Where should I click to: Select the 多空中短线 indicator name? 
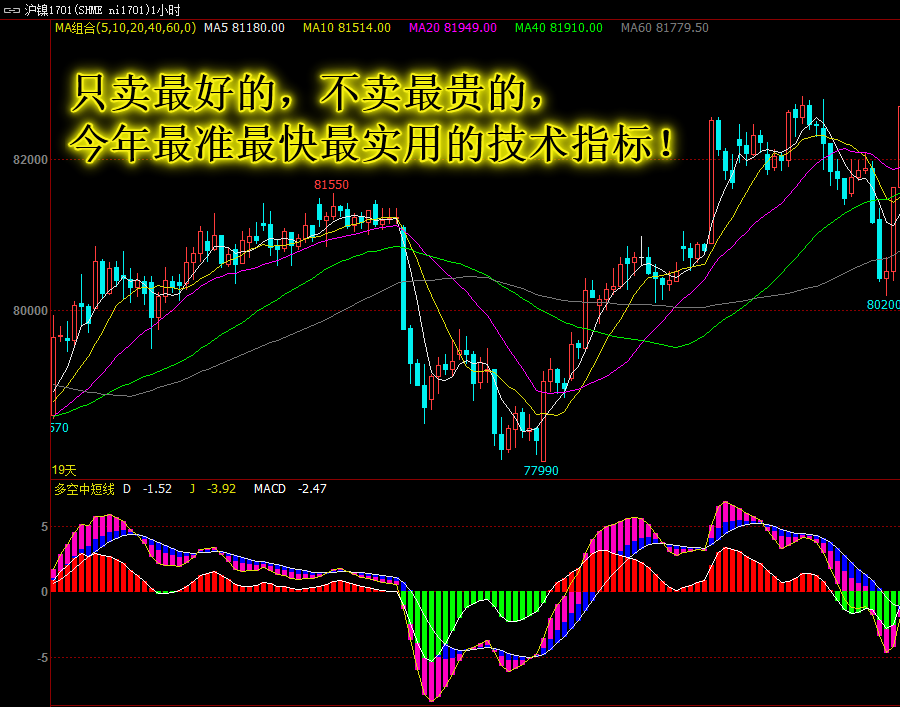pyautogui.click(x=83, y=489)
